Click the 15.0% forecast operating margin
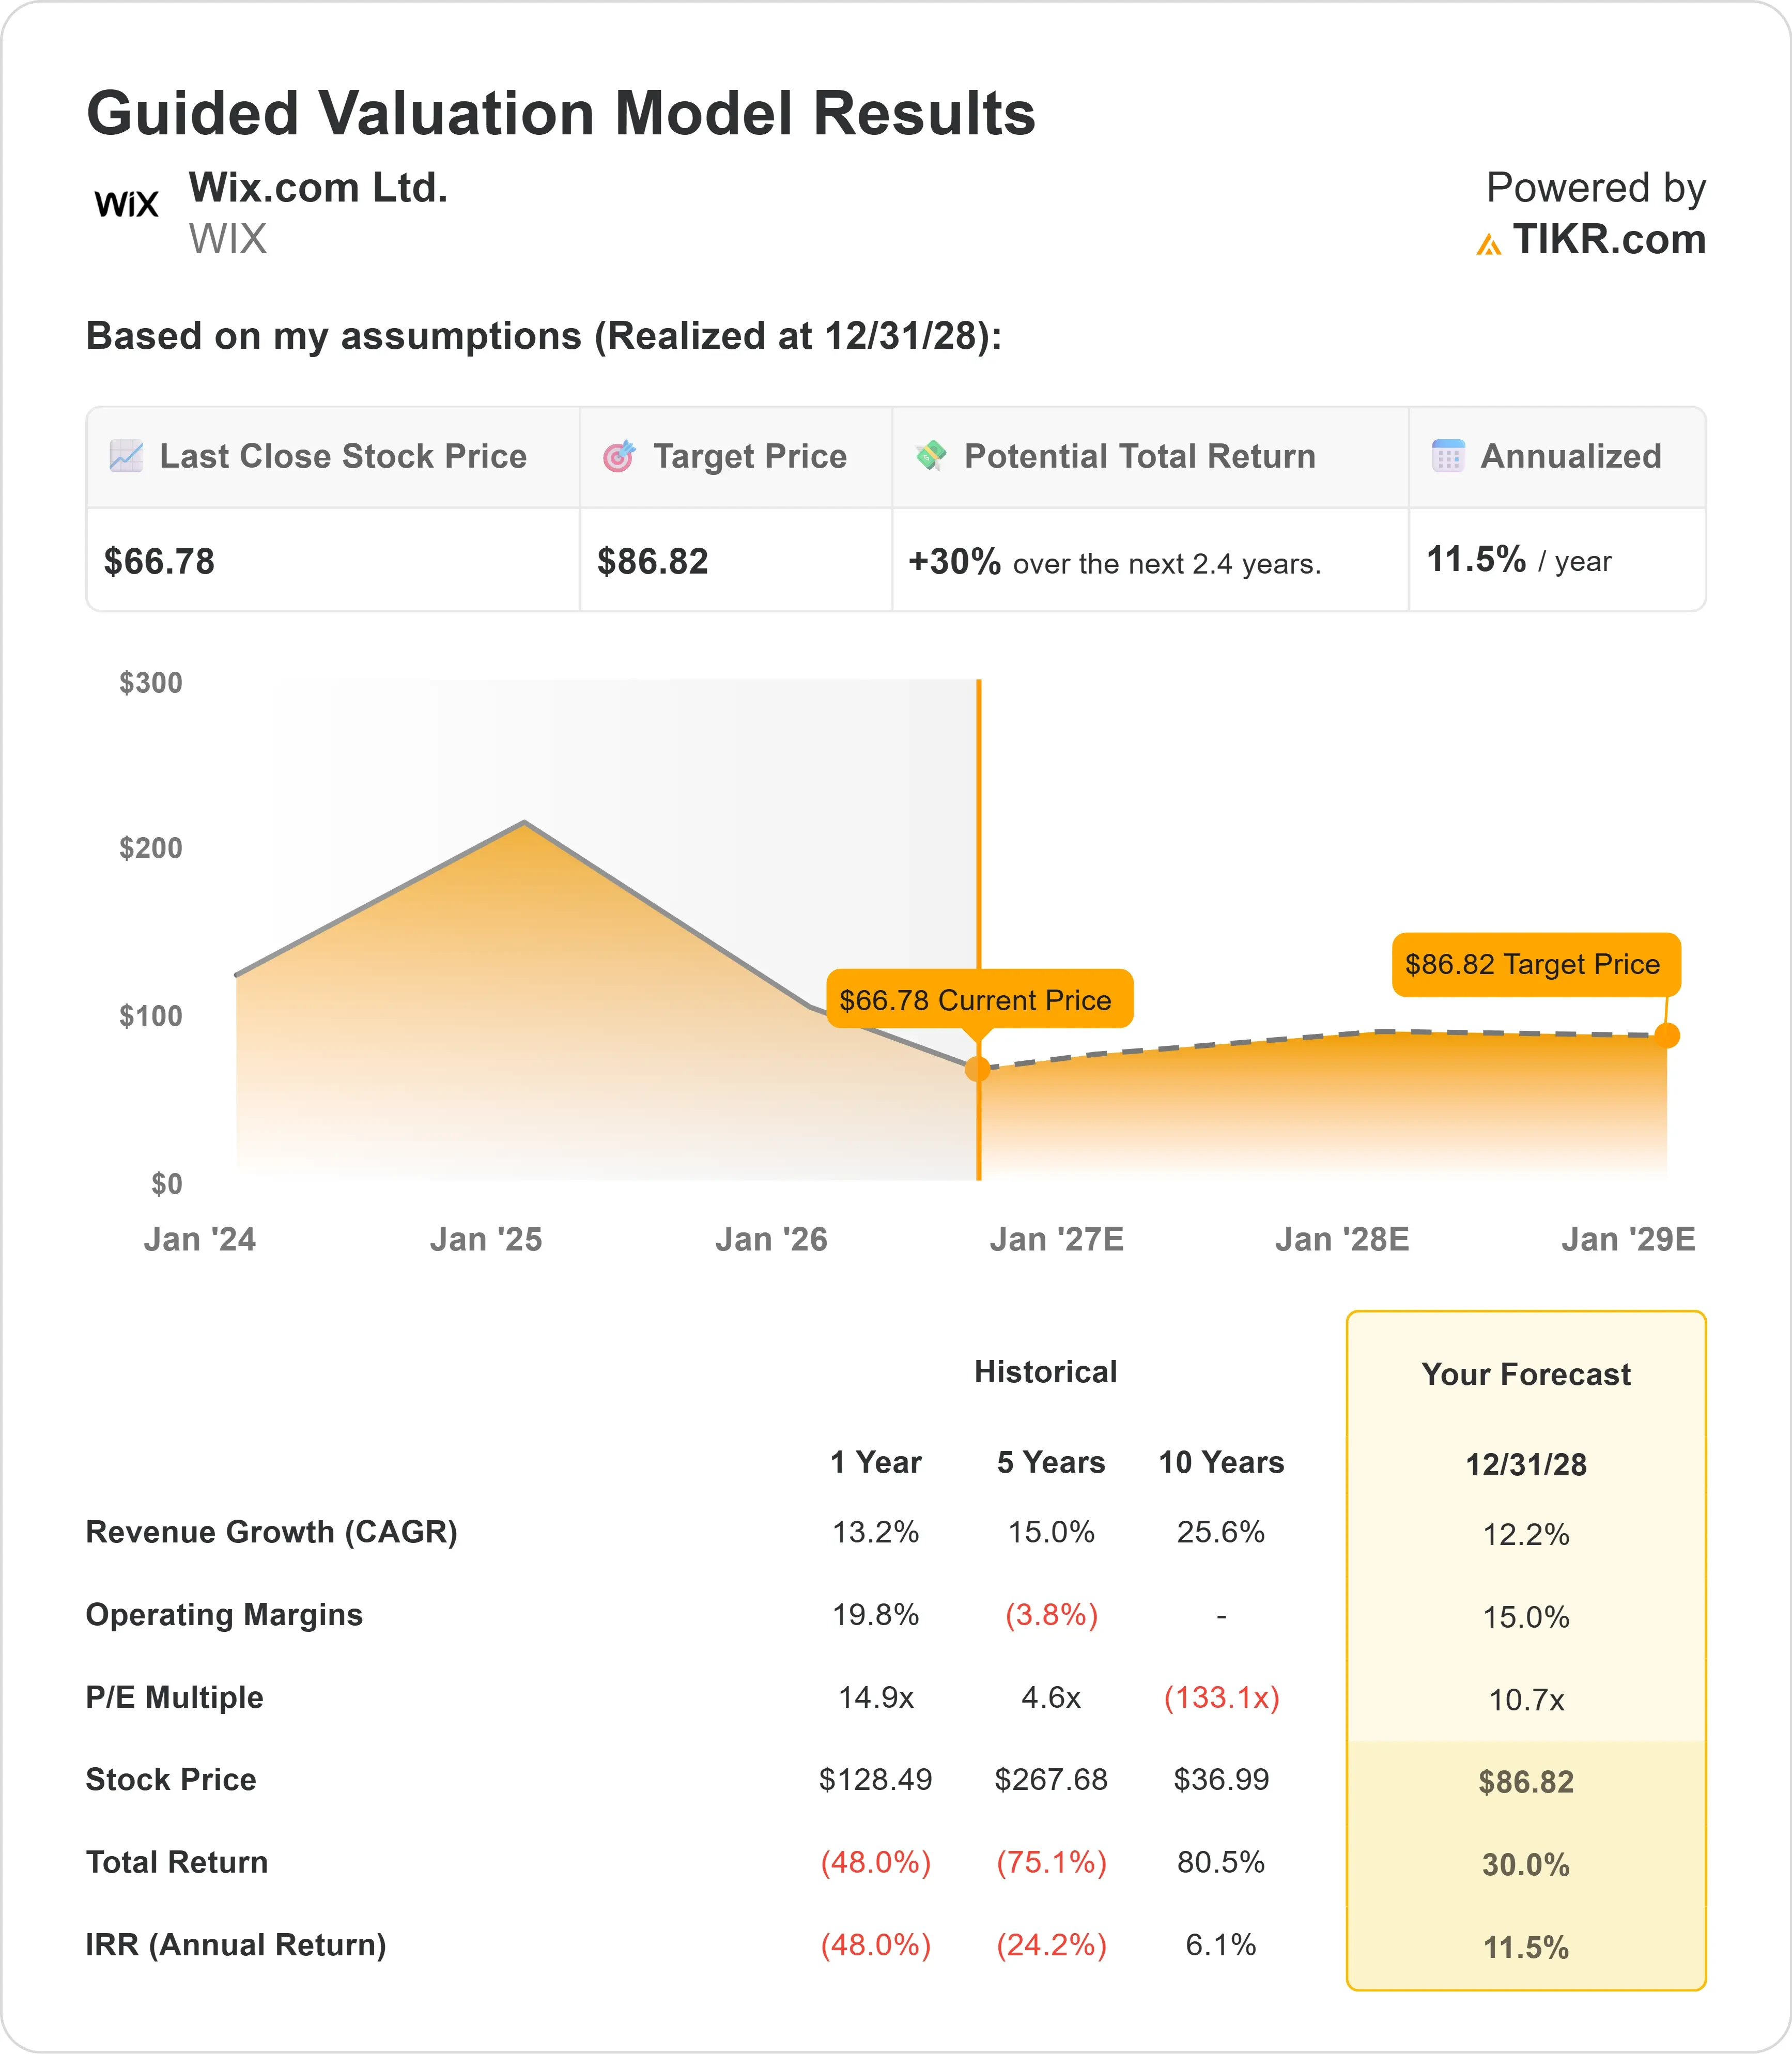Image resolution: width=1792 pixels, height=2054 pixels. tap(1526, 1617)
